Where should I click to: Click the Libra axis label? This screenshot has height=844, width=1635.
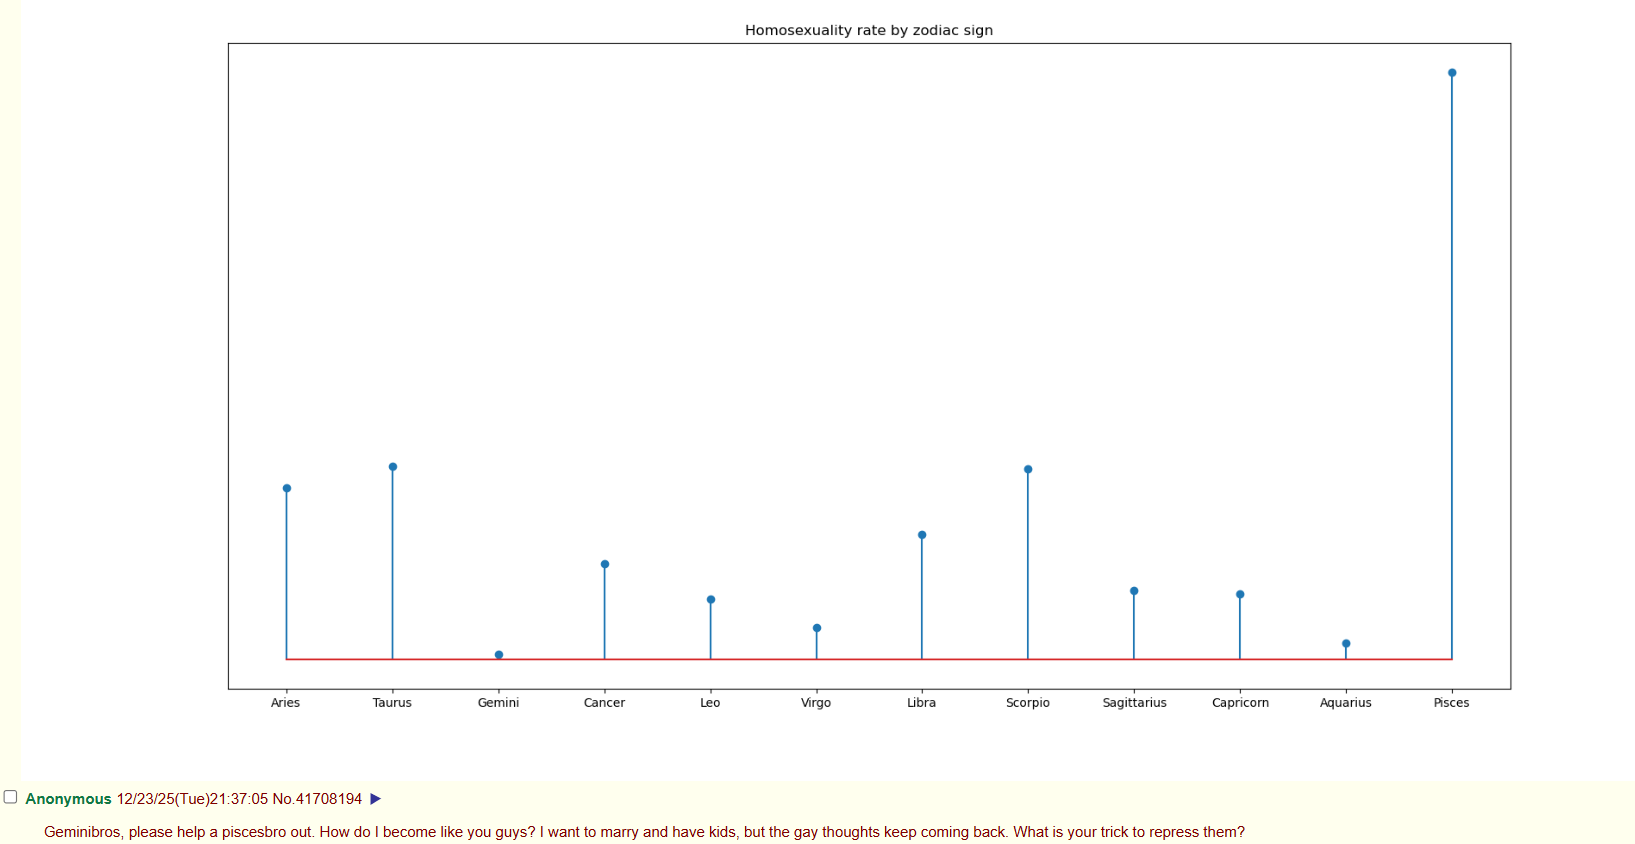(x=922, y=703)
